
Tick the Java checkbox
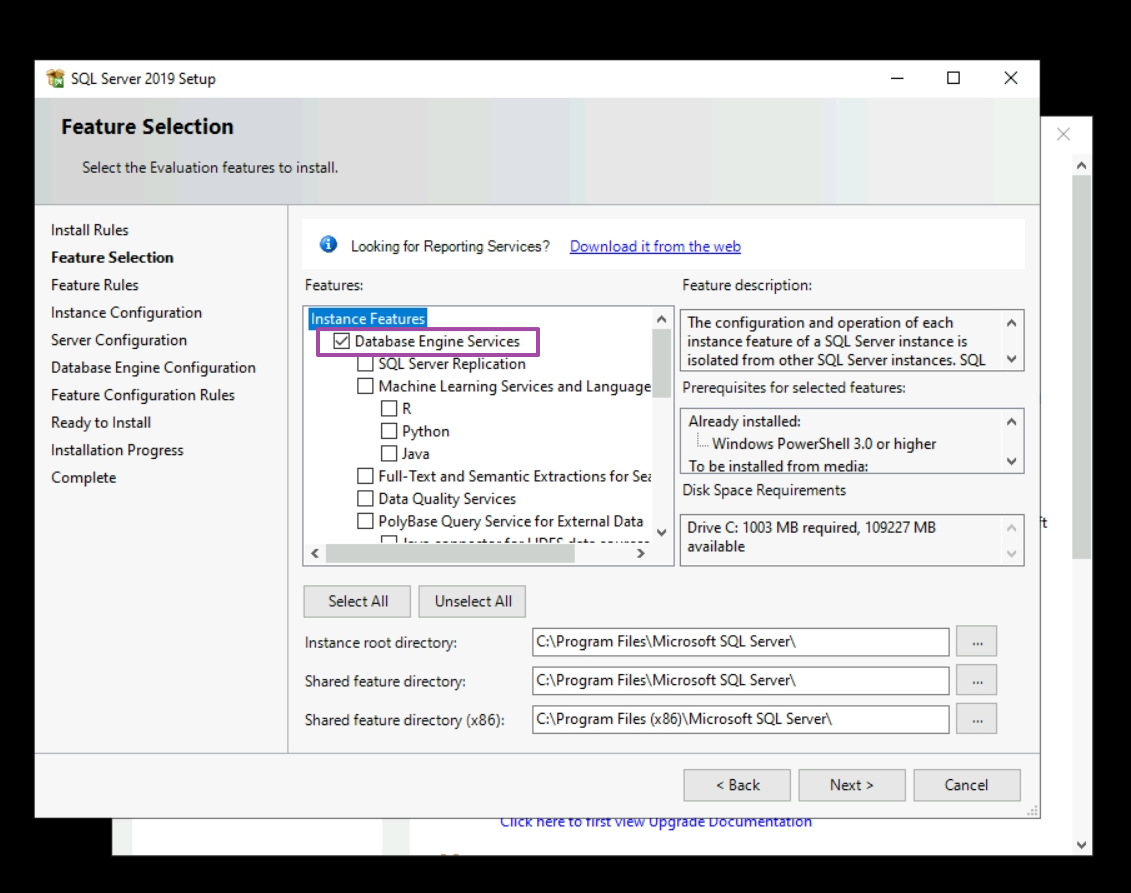(x=389, y=454)
